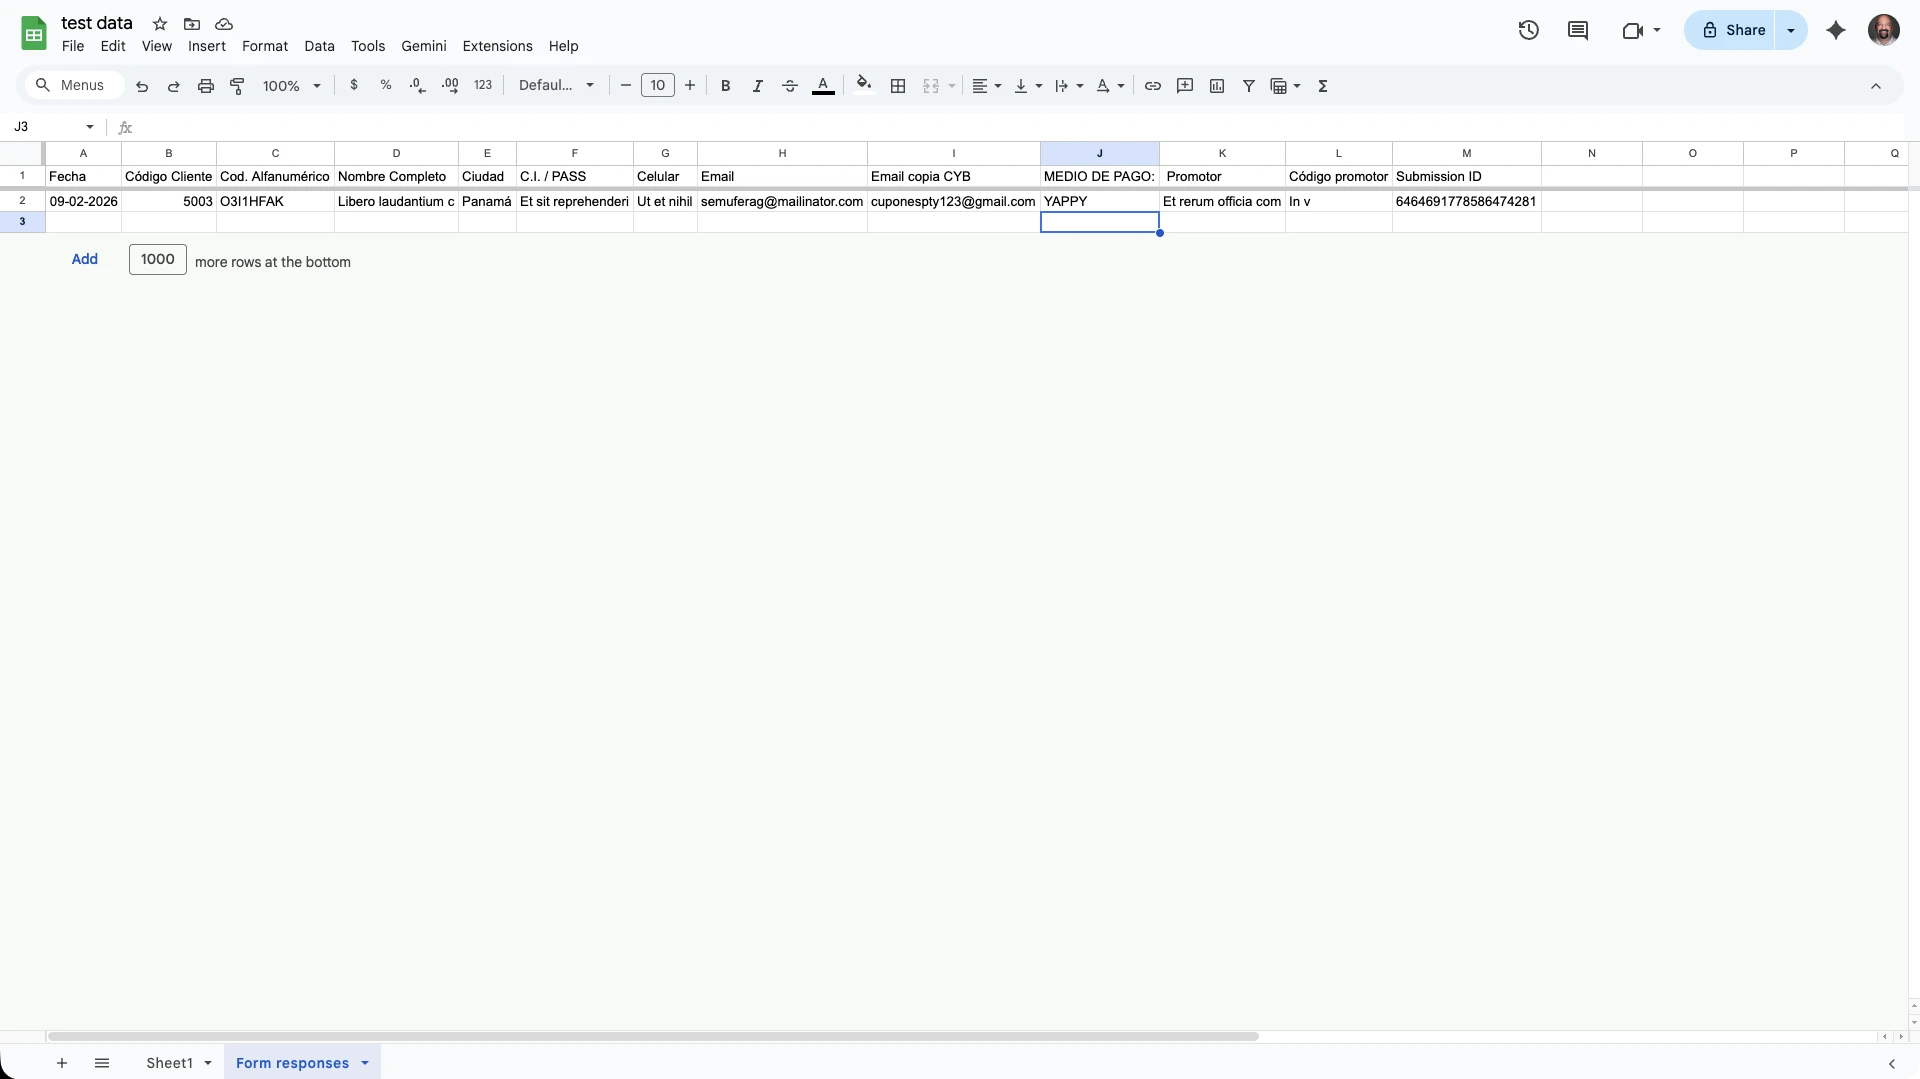Format selection as currency
Image resolution: width=1920 pixels, height=1079 pixels.
point(354,85)
